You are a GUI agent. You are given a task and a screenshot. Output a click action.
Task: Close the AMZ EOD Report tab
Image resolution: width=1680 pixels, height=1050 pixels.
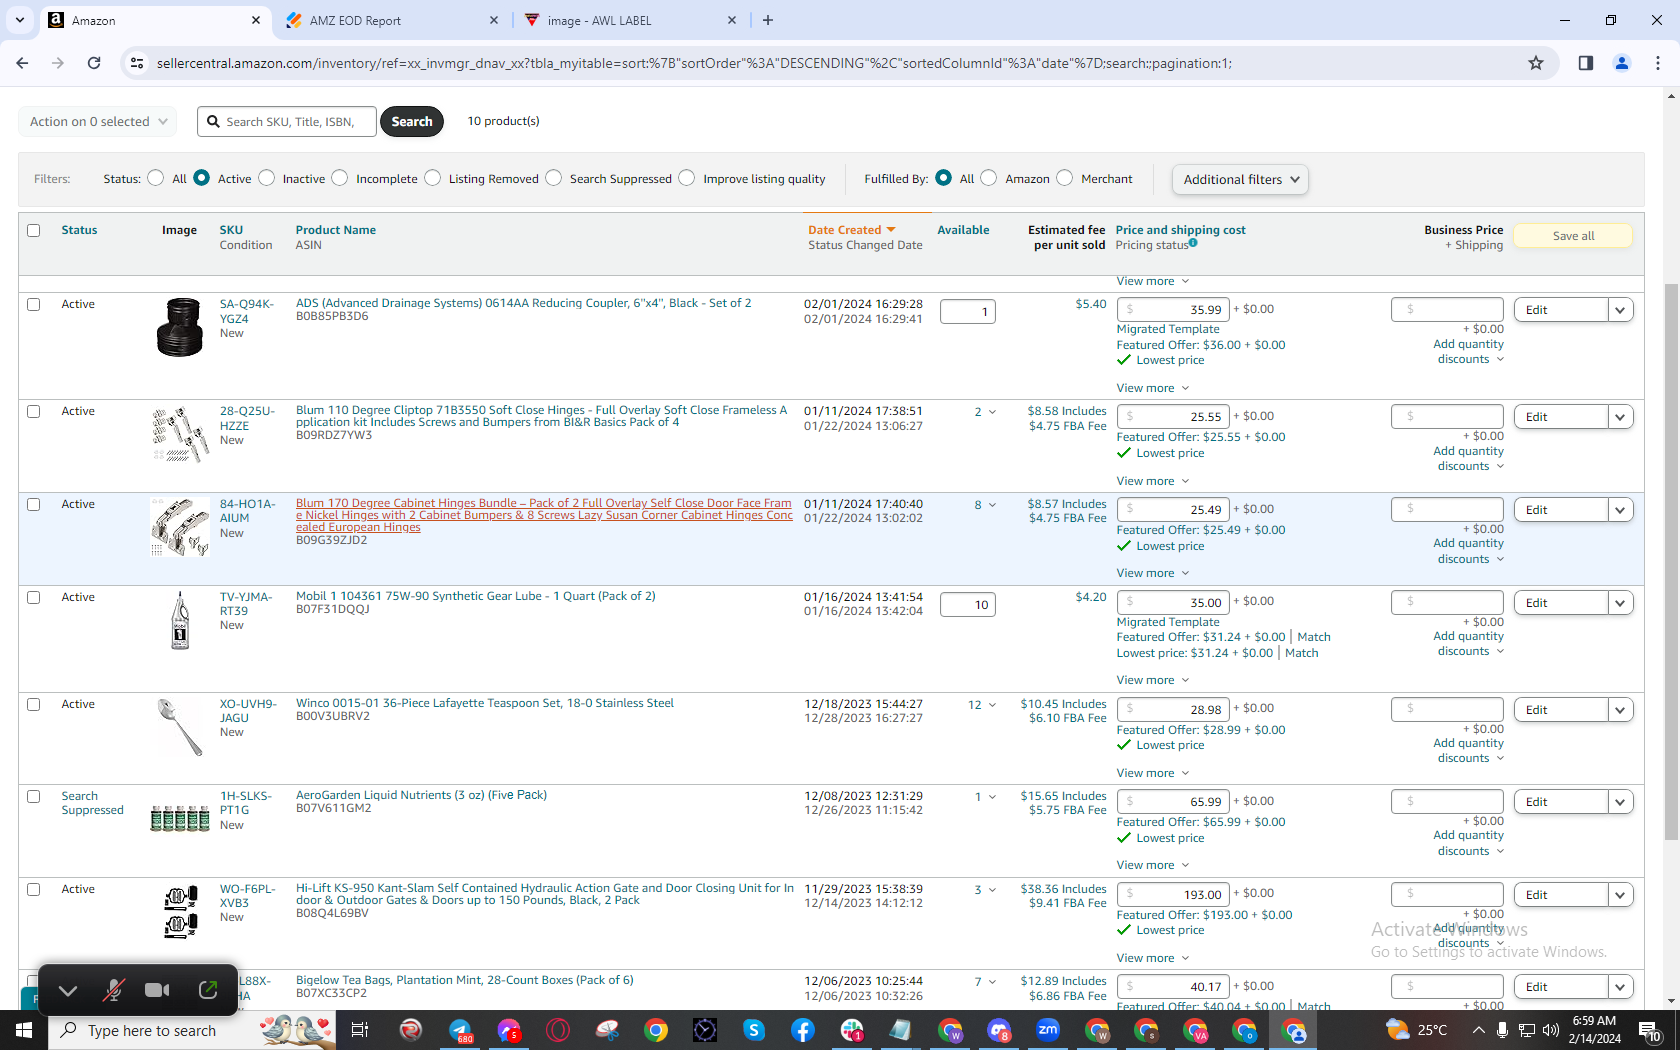(494, 20)
